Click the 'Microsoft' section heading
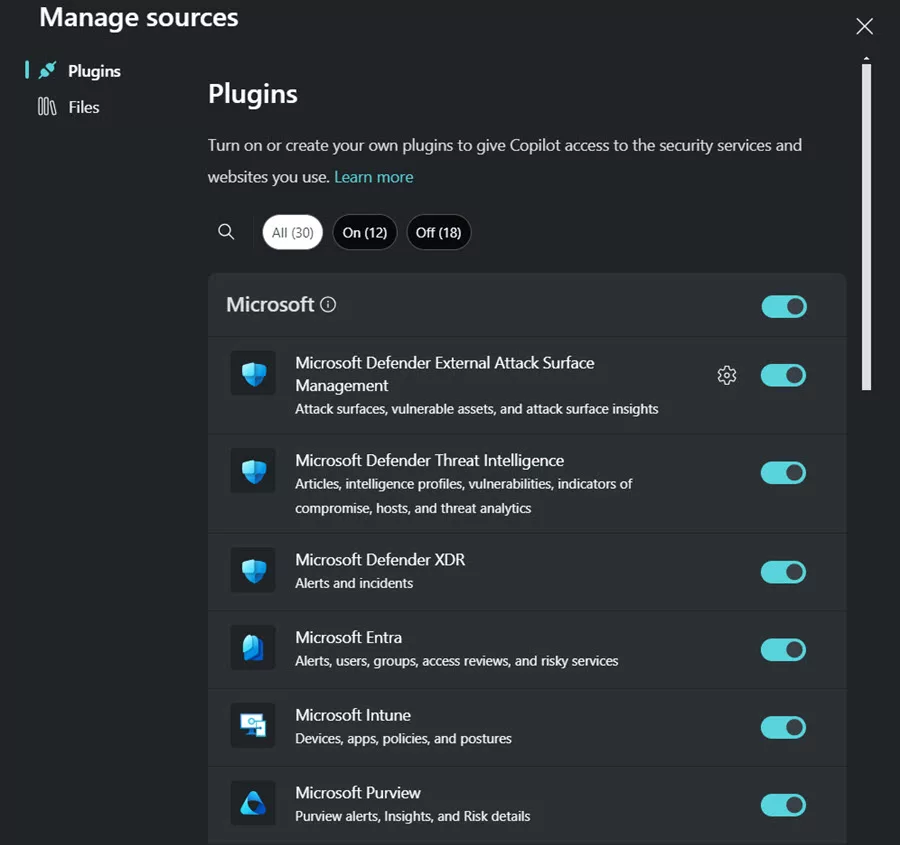The width and height of the screenshot is (900, 845). tap(270, 304)
